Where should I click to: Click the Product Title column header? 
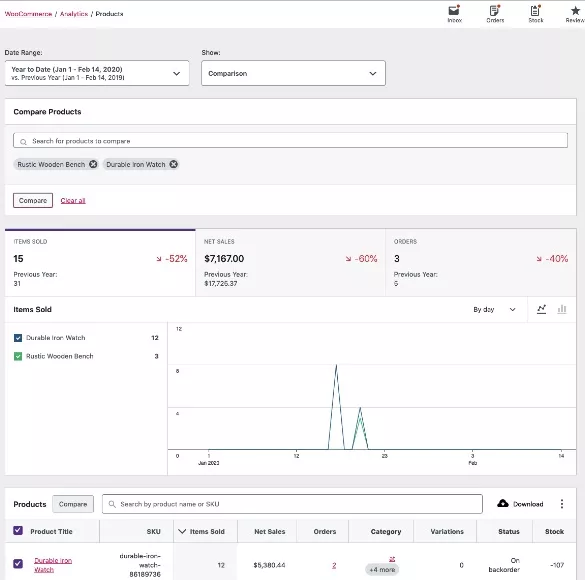click(x=51, y=531)
